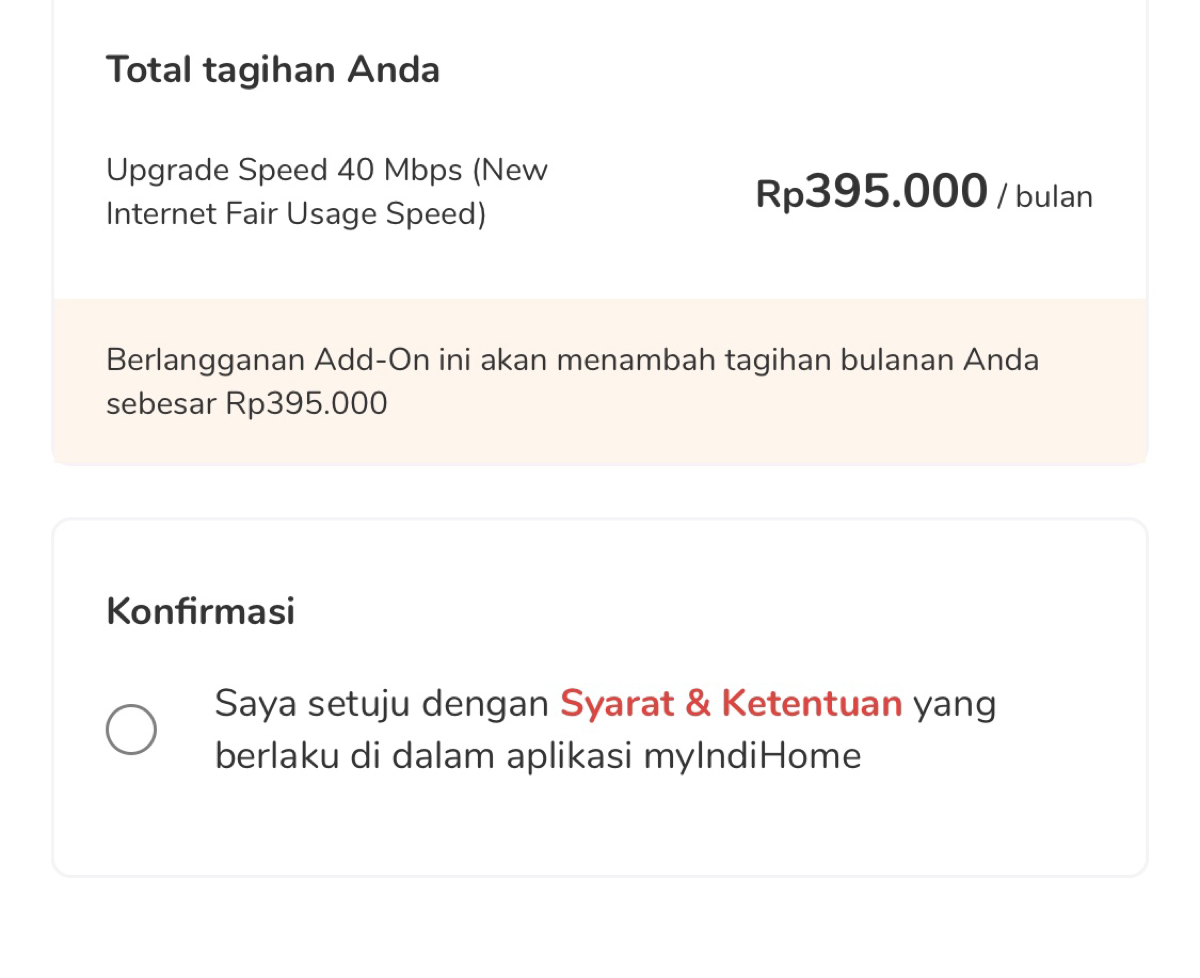Screen dimensions: 1200x978
Task: Click the Upgrade Speed 40 Mbps item name
Action: (327, 169)
